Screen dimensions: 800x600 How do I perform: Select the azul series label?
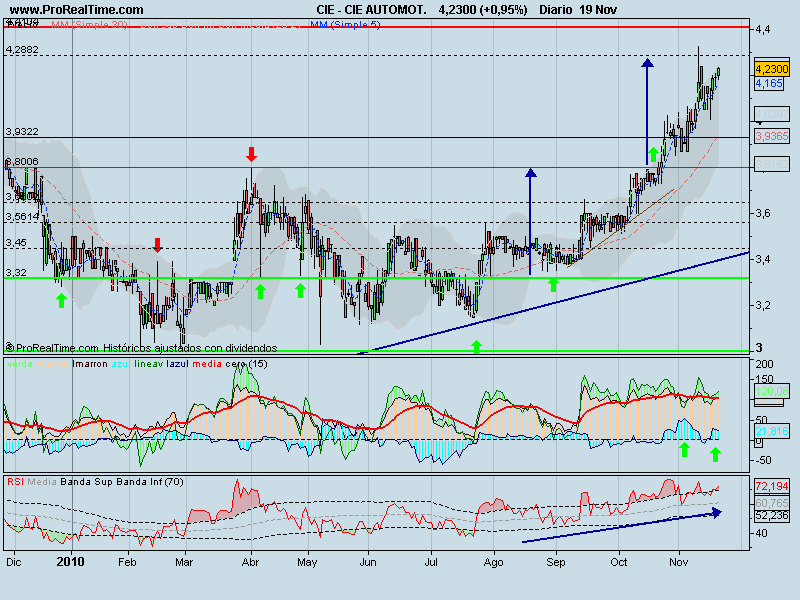pos(121,364)
